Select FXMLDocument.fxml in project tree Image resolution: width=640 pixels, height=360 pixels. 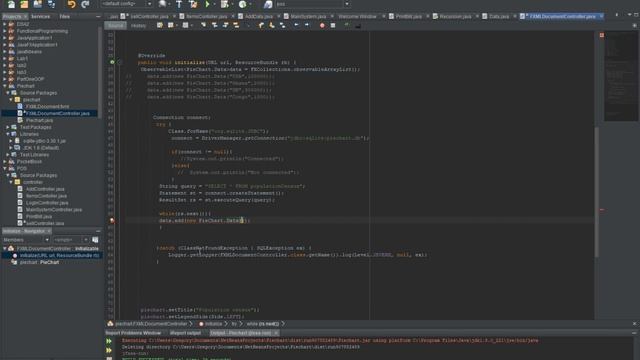[x=47, y=107]
